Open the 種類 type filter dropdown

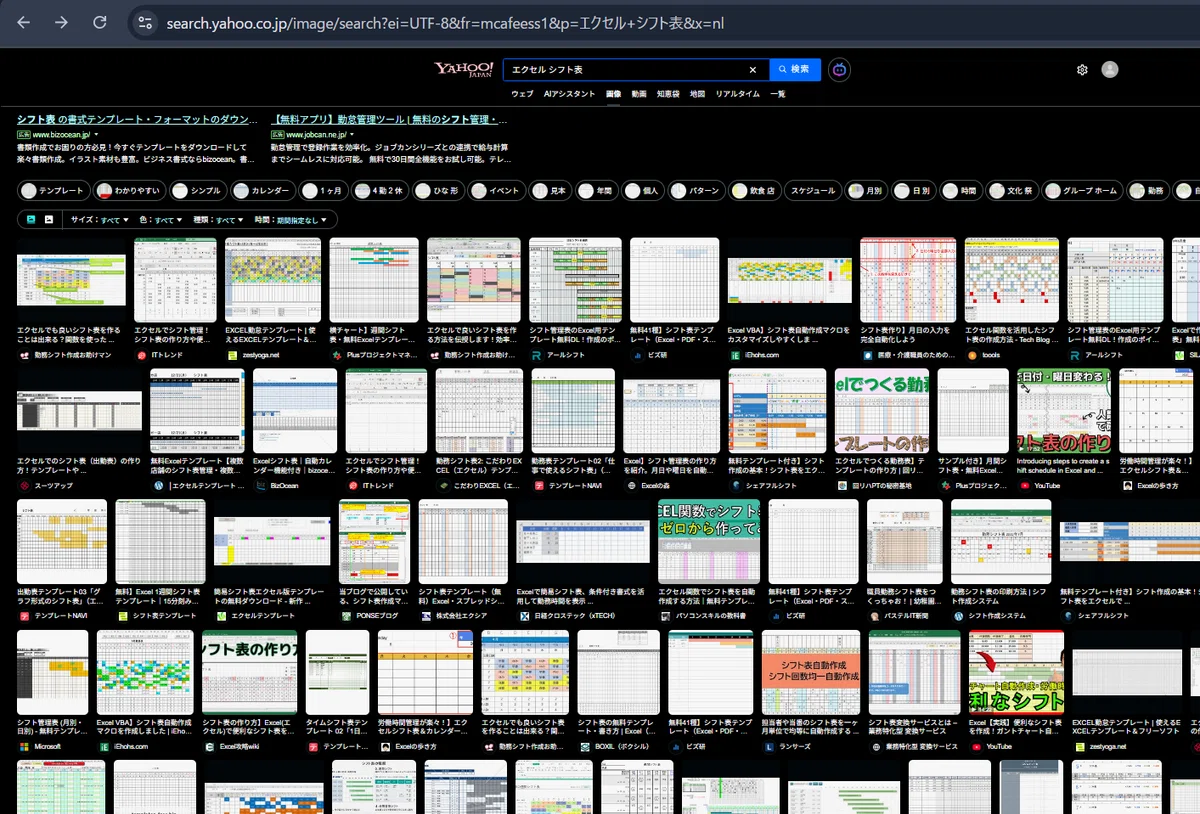(x=218, y=219)
